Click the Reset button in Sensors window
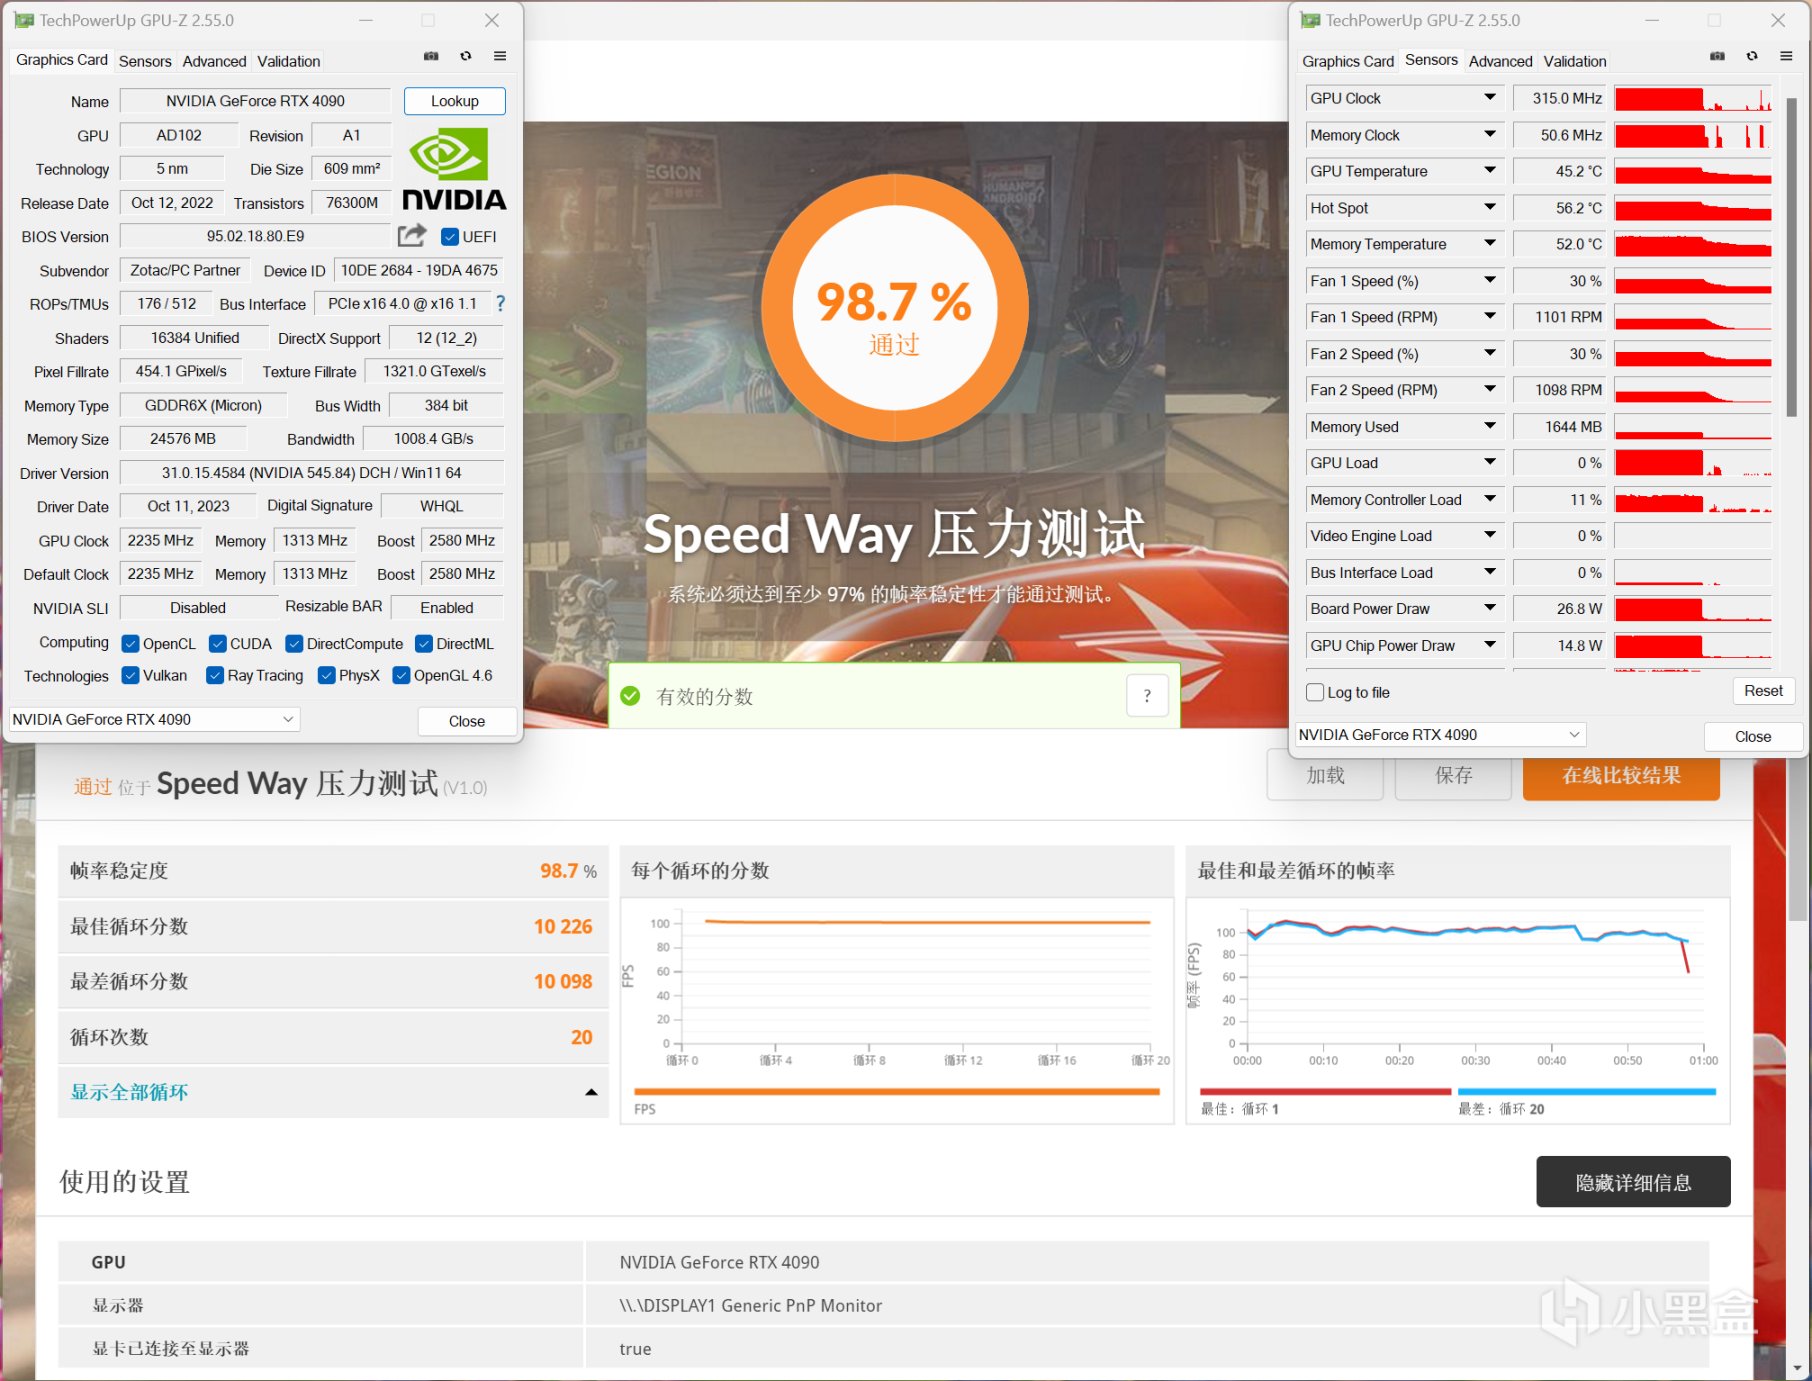Image resolution: width=1812 pixels, height=1381 pixels. click(1763, 691)
